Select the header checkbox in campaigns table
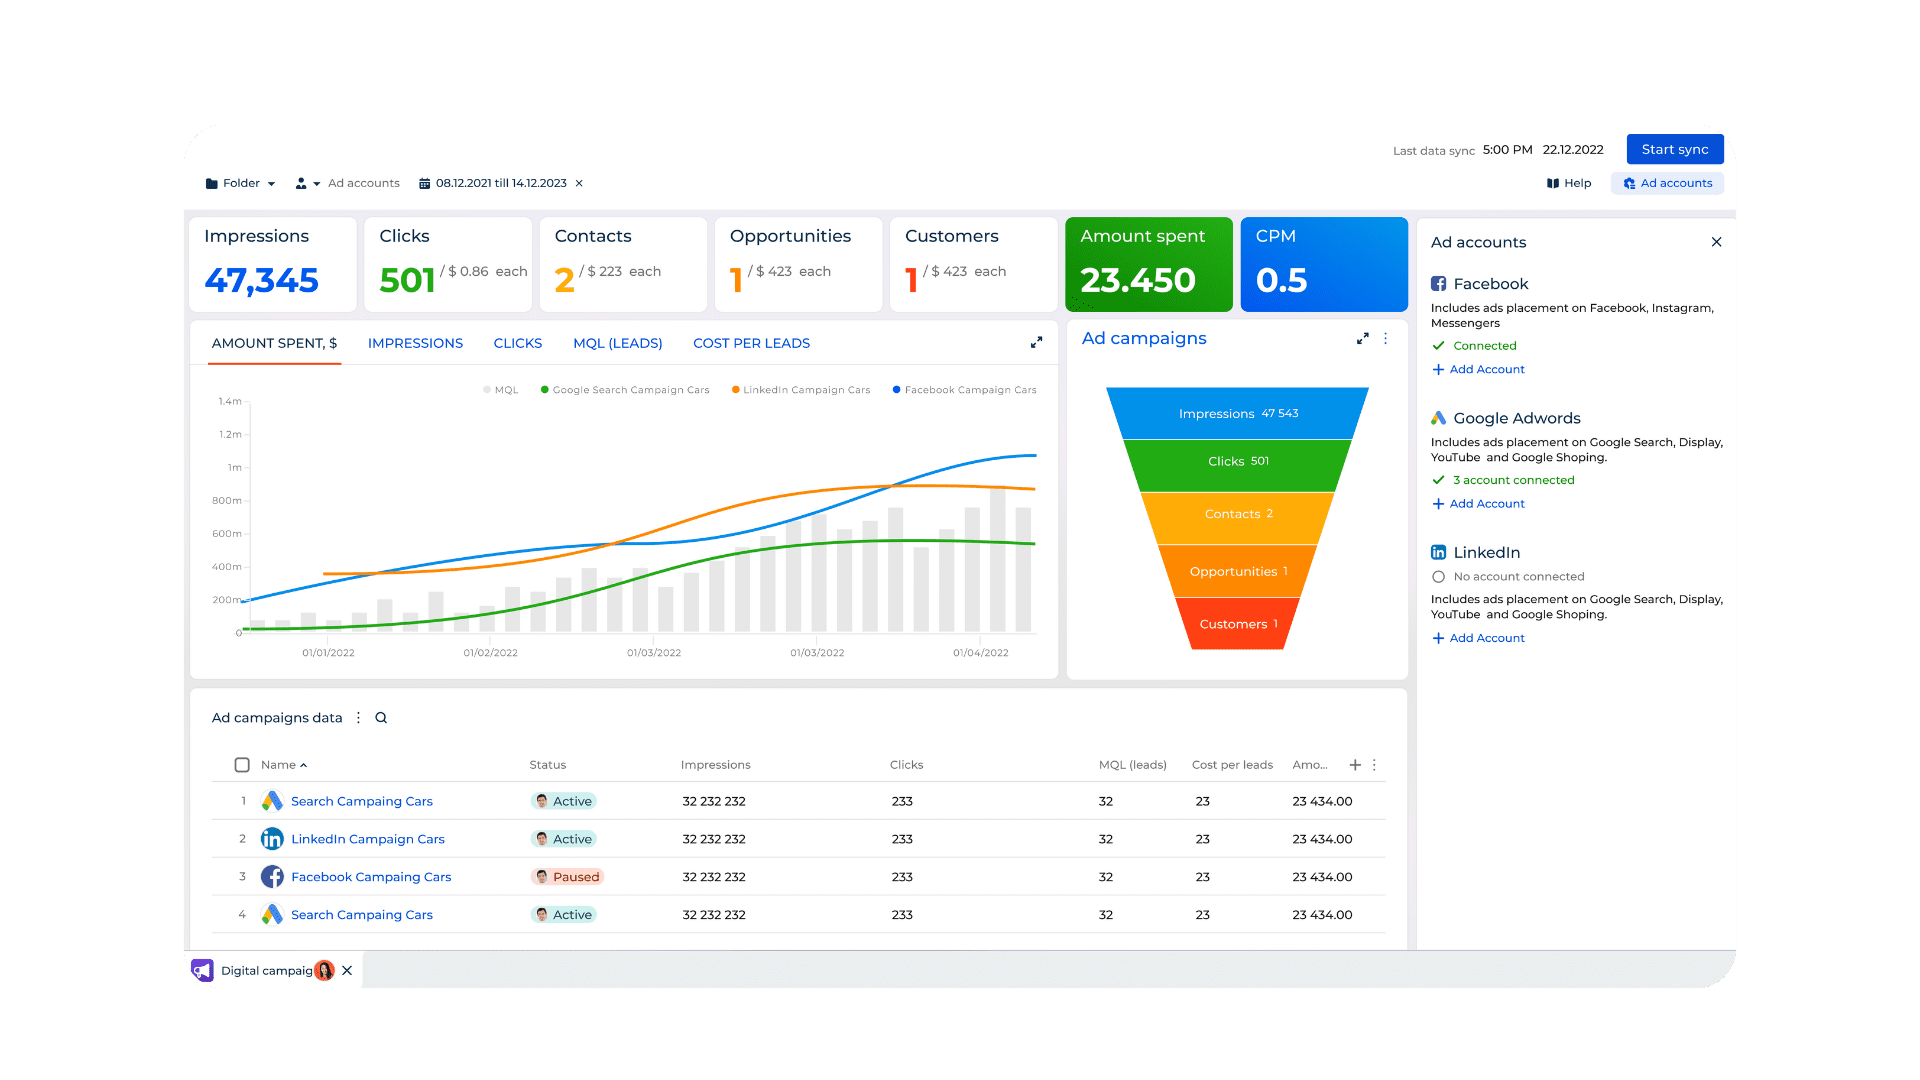 tap(242, 764)
